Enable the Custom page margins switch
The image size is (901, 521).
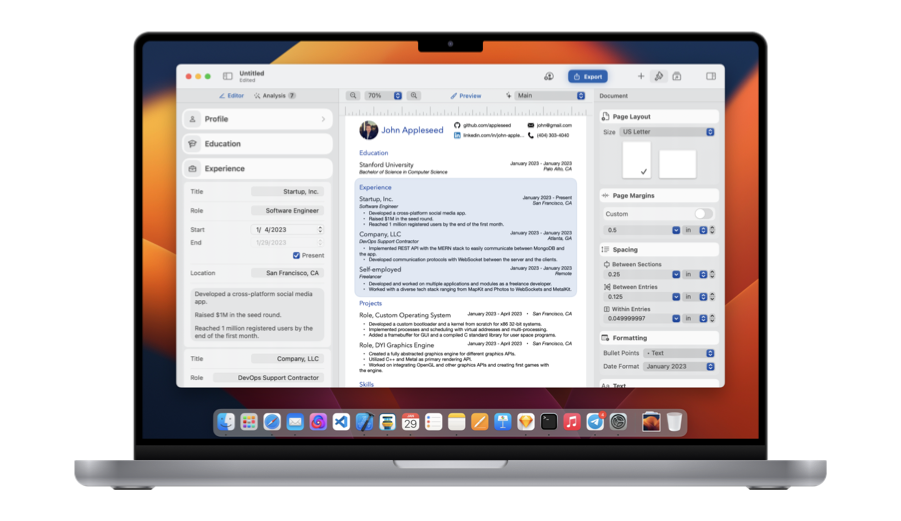click(704, 214)
